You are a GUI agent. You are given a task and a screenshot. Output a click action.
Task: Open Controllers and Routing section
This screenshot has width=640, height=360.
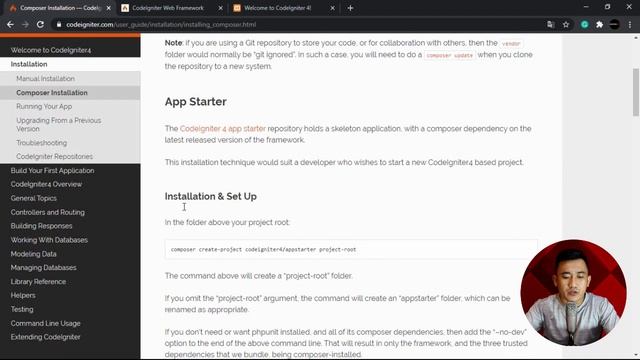pos(48,212)
